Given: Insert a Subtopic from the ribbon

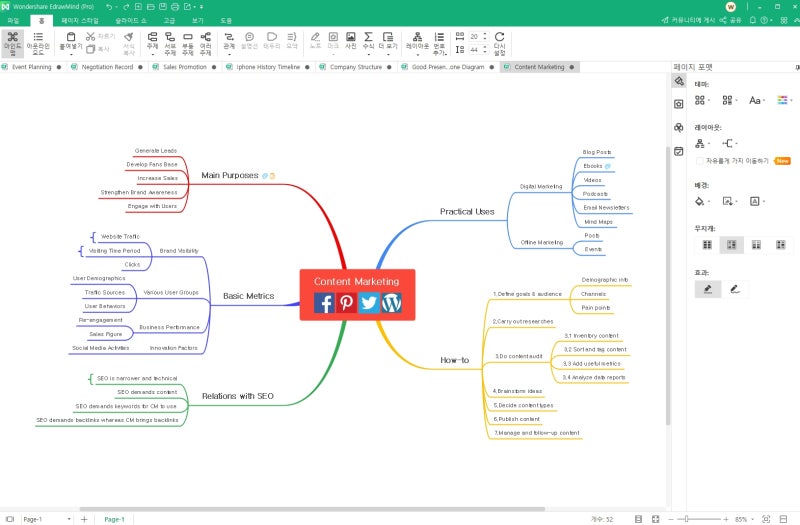Looking at the screenshot, I should coord(170,43).
